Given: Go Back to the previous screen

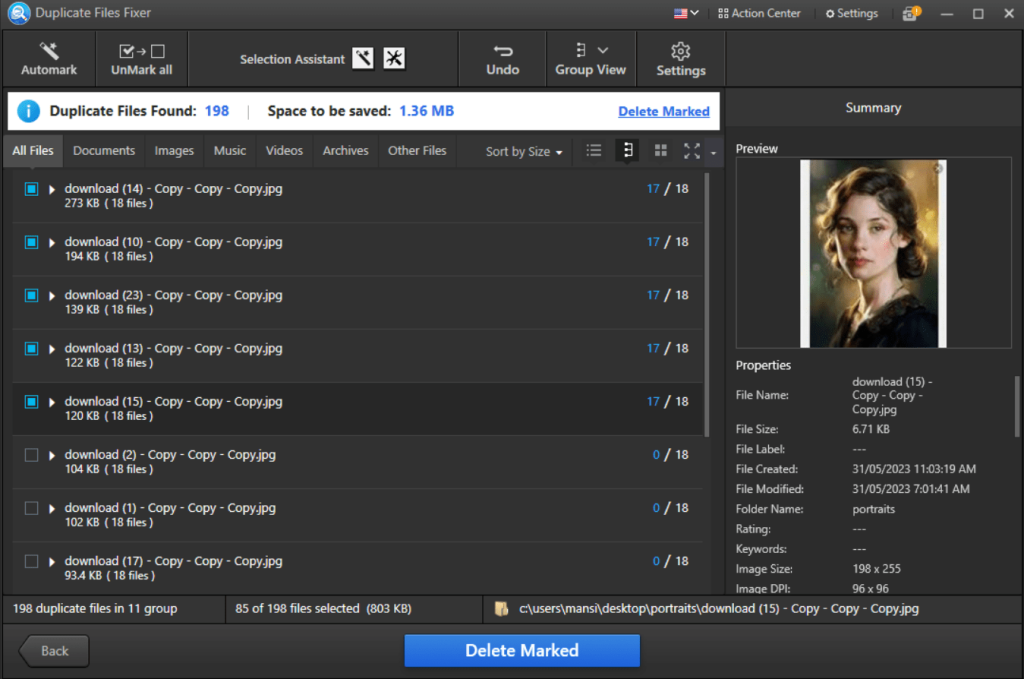Looking at the screenshot, I should tap(54, 651).
